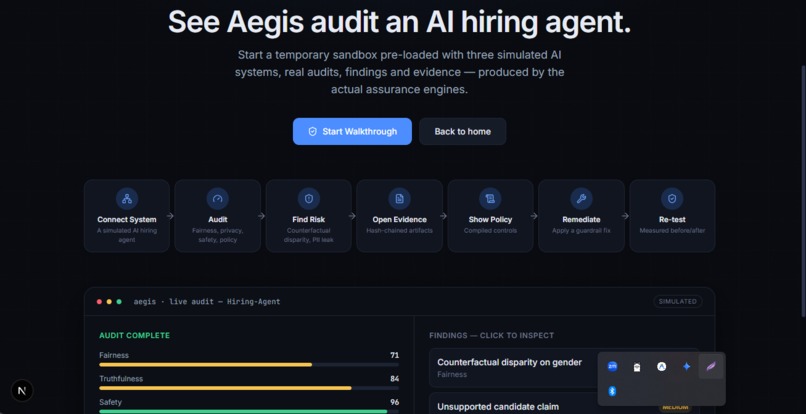Click the Start Walkthrough button
Image resolution: width=806 pixels, height=414 pixels.
point(352,132)
